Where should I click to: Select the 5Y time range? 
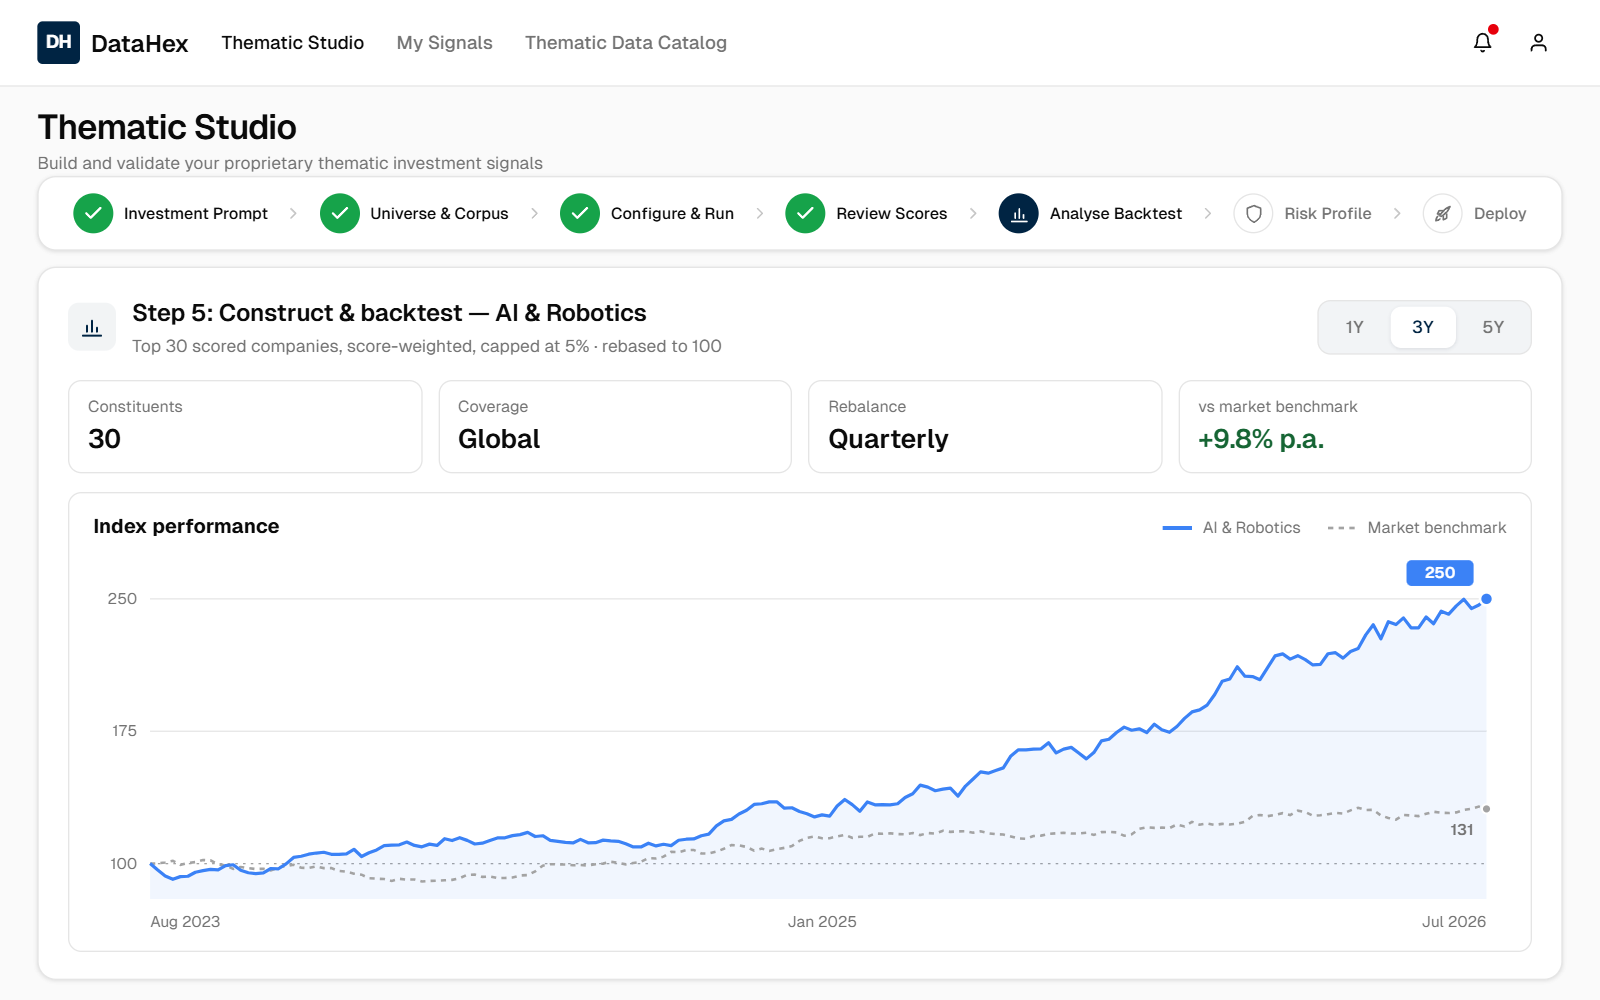point(1493,327)
